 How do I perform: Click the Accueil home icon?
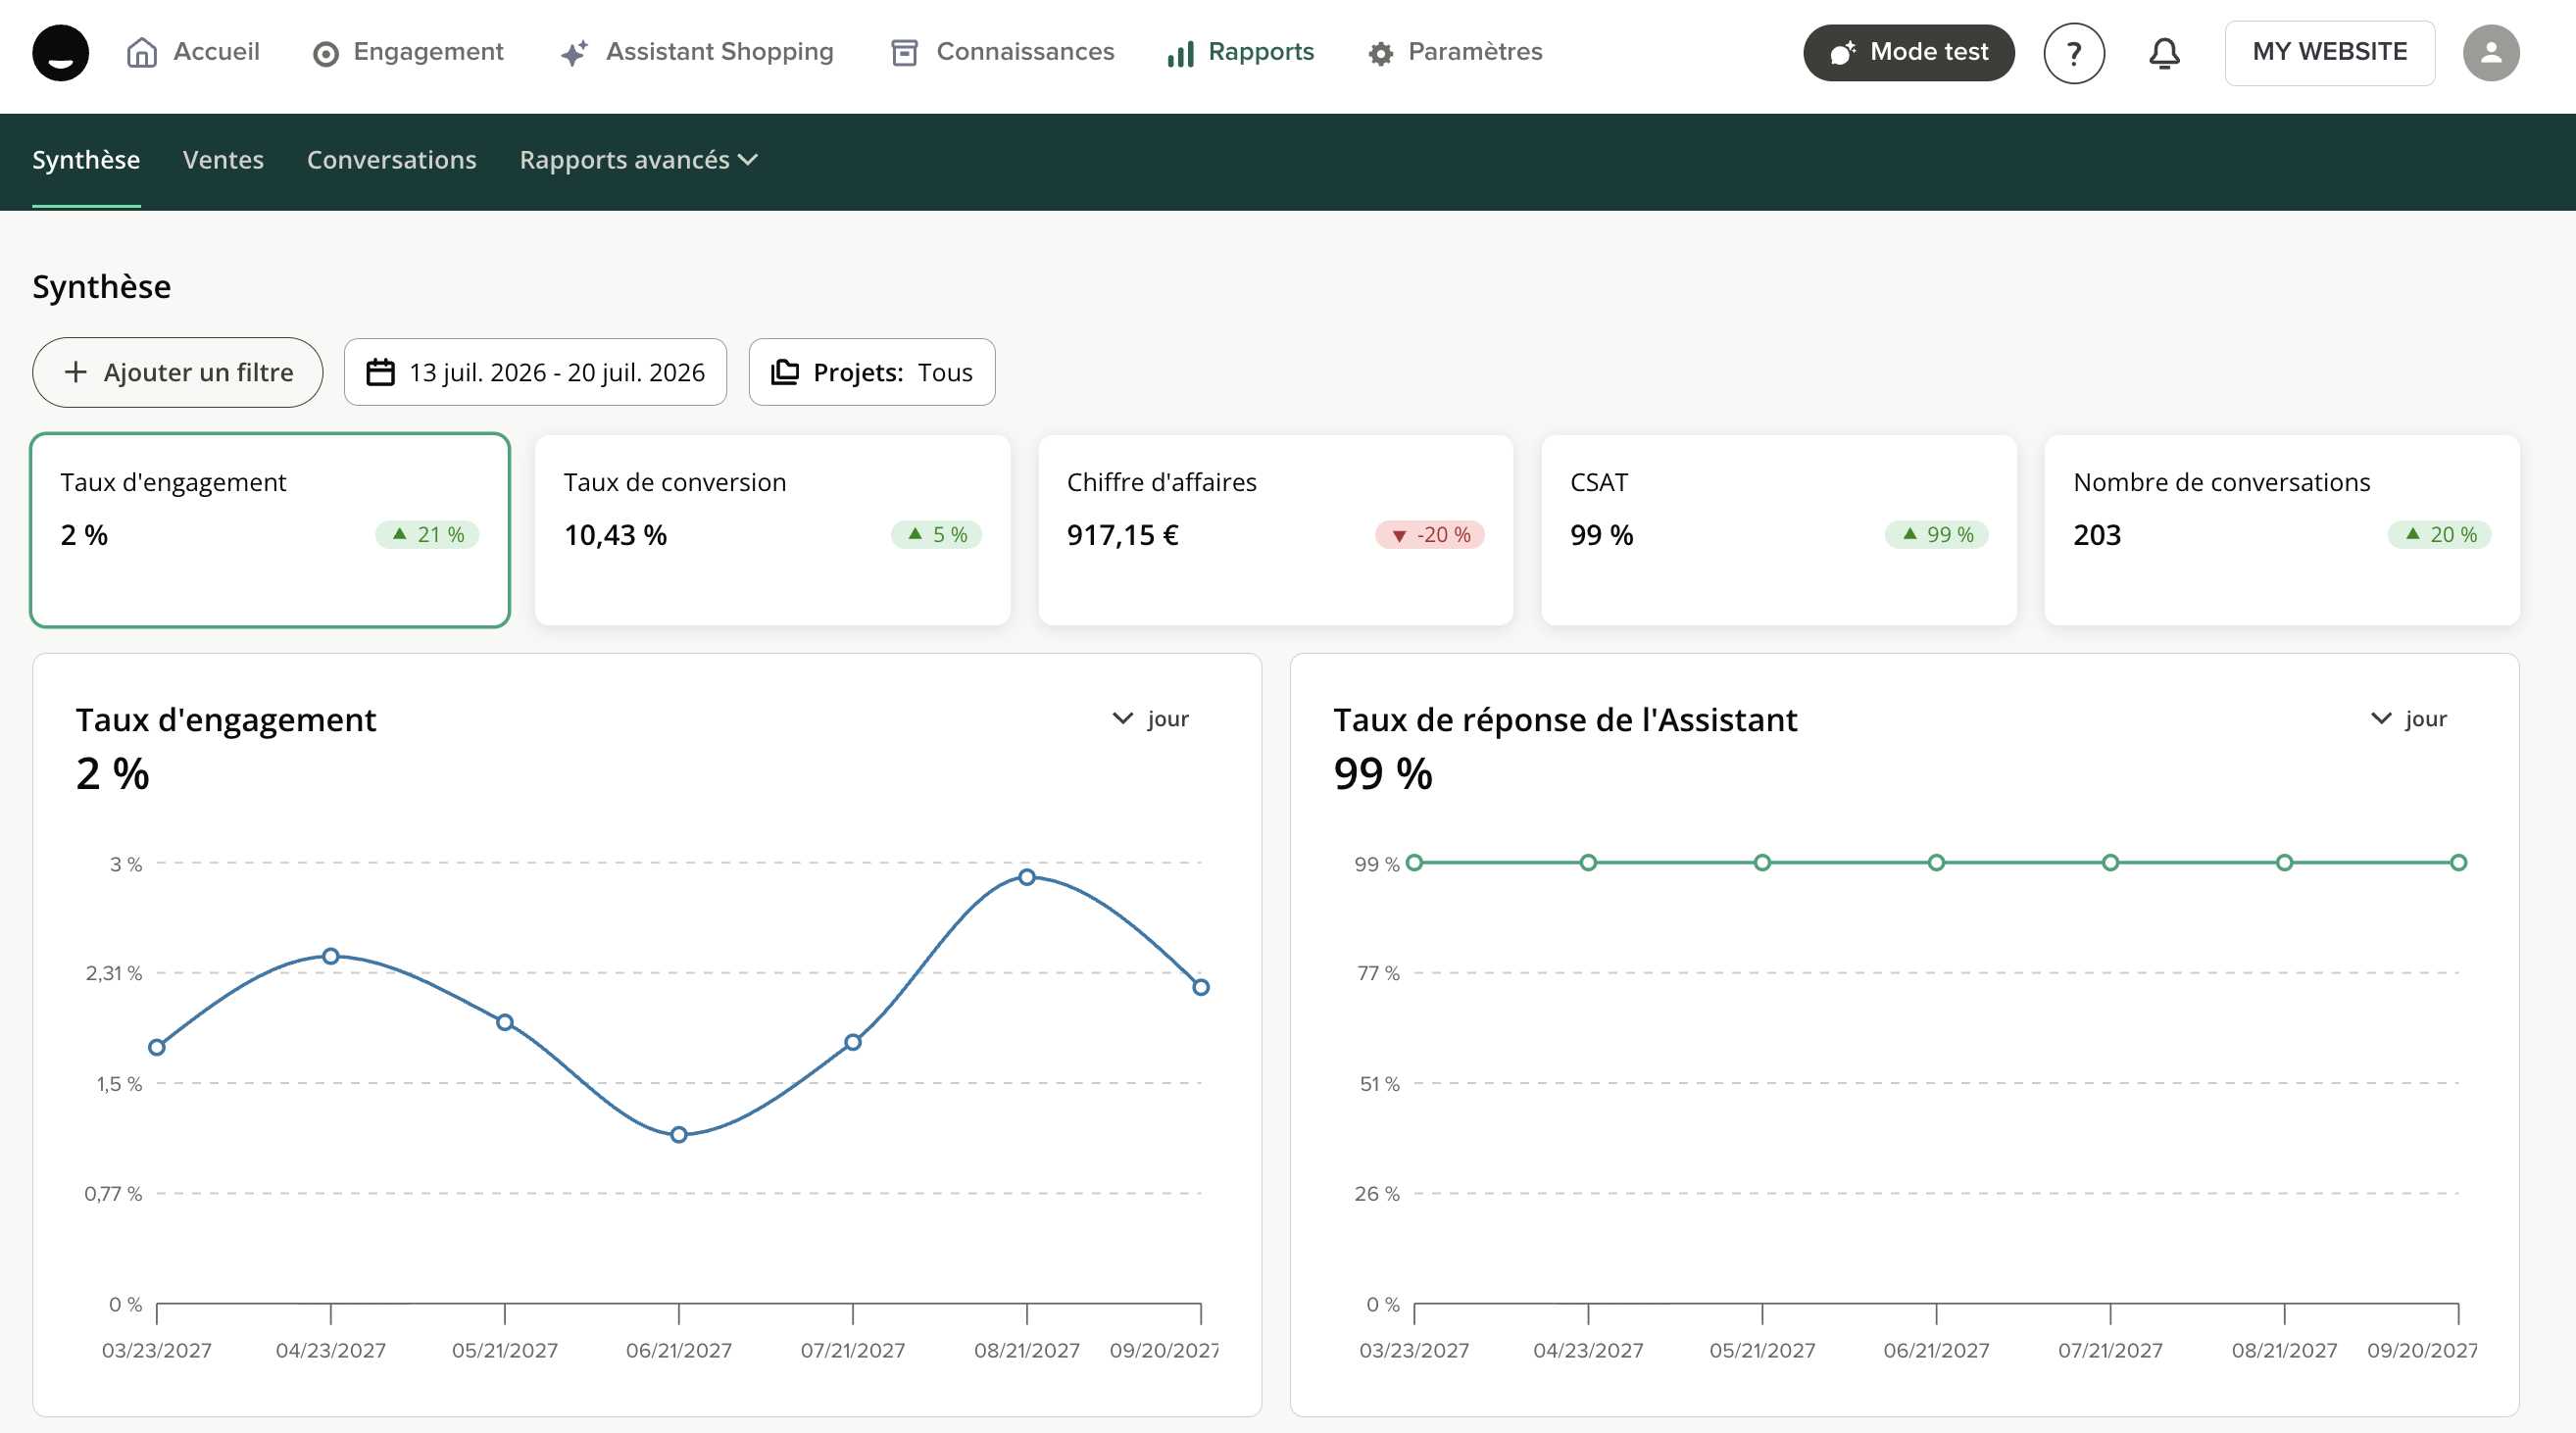(142, 52)
